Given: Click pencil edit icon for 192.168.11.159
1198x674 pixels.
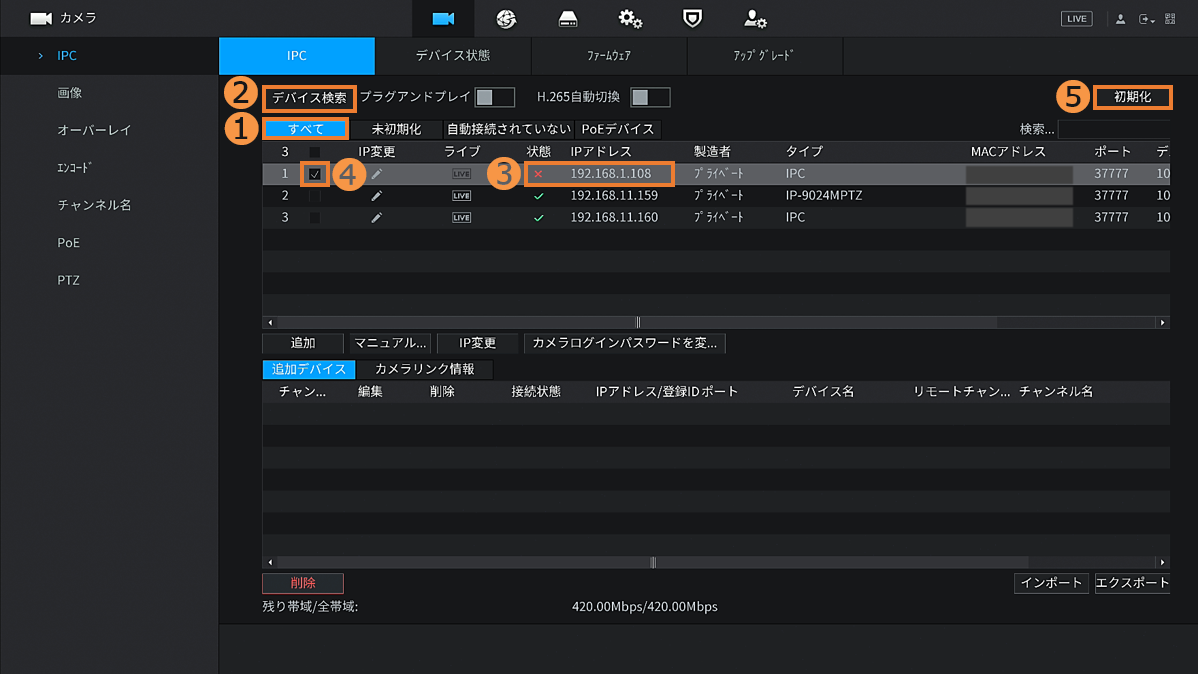Looking at the screenshot, I should click(376, 196).
